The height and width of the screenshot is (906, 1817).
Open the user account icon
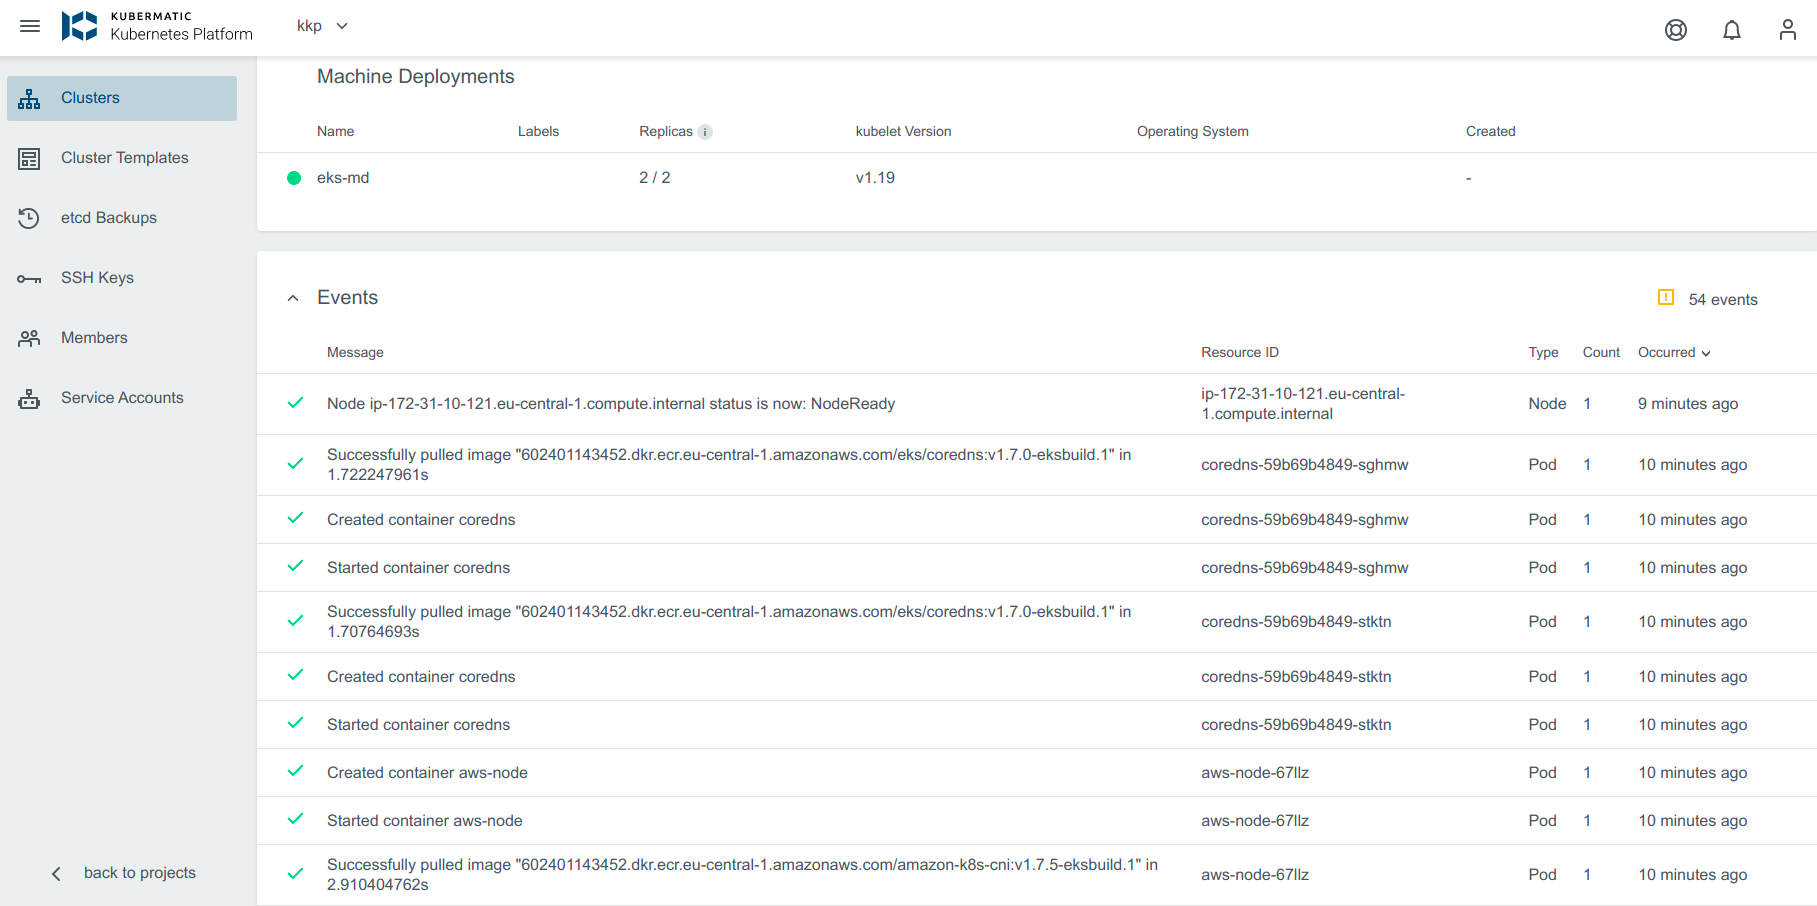1787,30
